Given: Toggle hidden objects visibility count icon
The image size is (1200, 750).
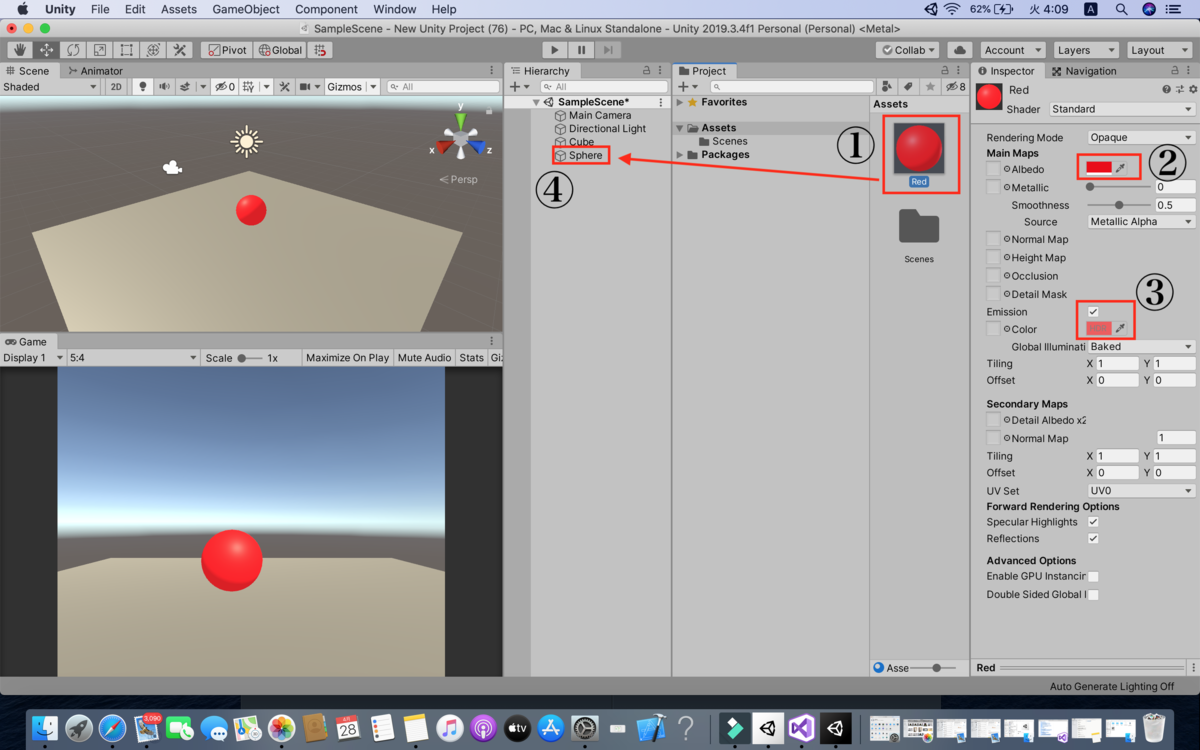Looking at the screenshot, I should [x=225, y=87].
